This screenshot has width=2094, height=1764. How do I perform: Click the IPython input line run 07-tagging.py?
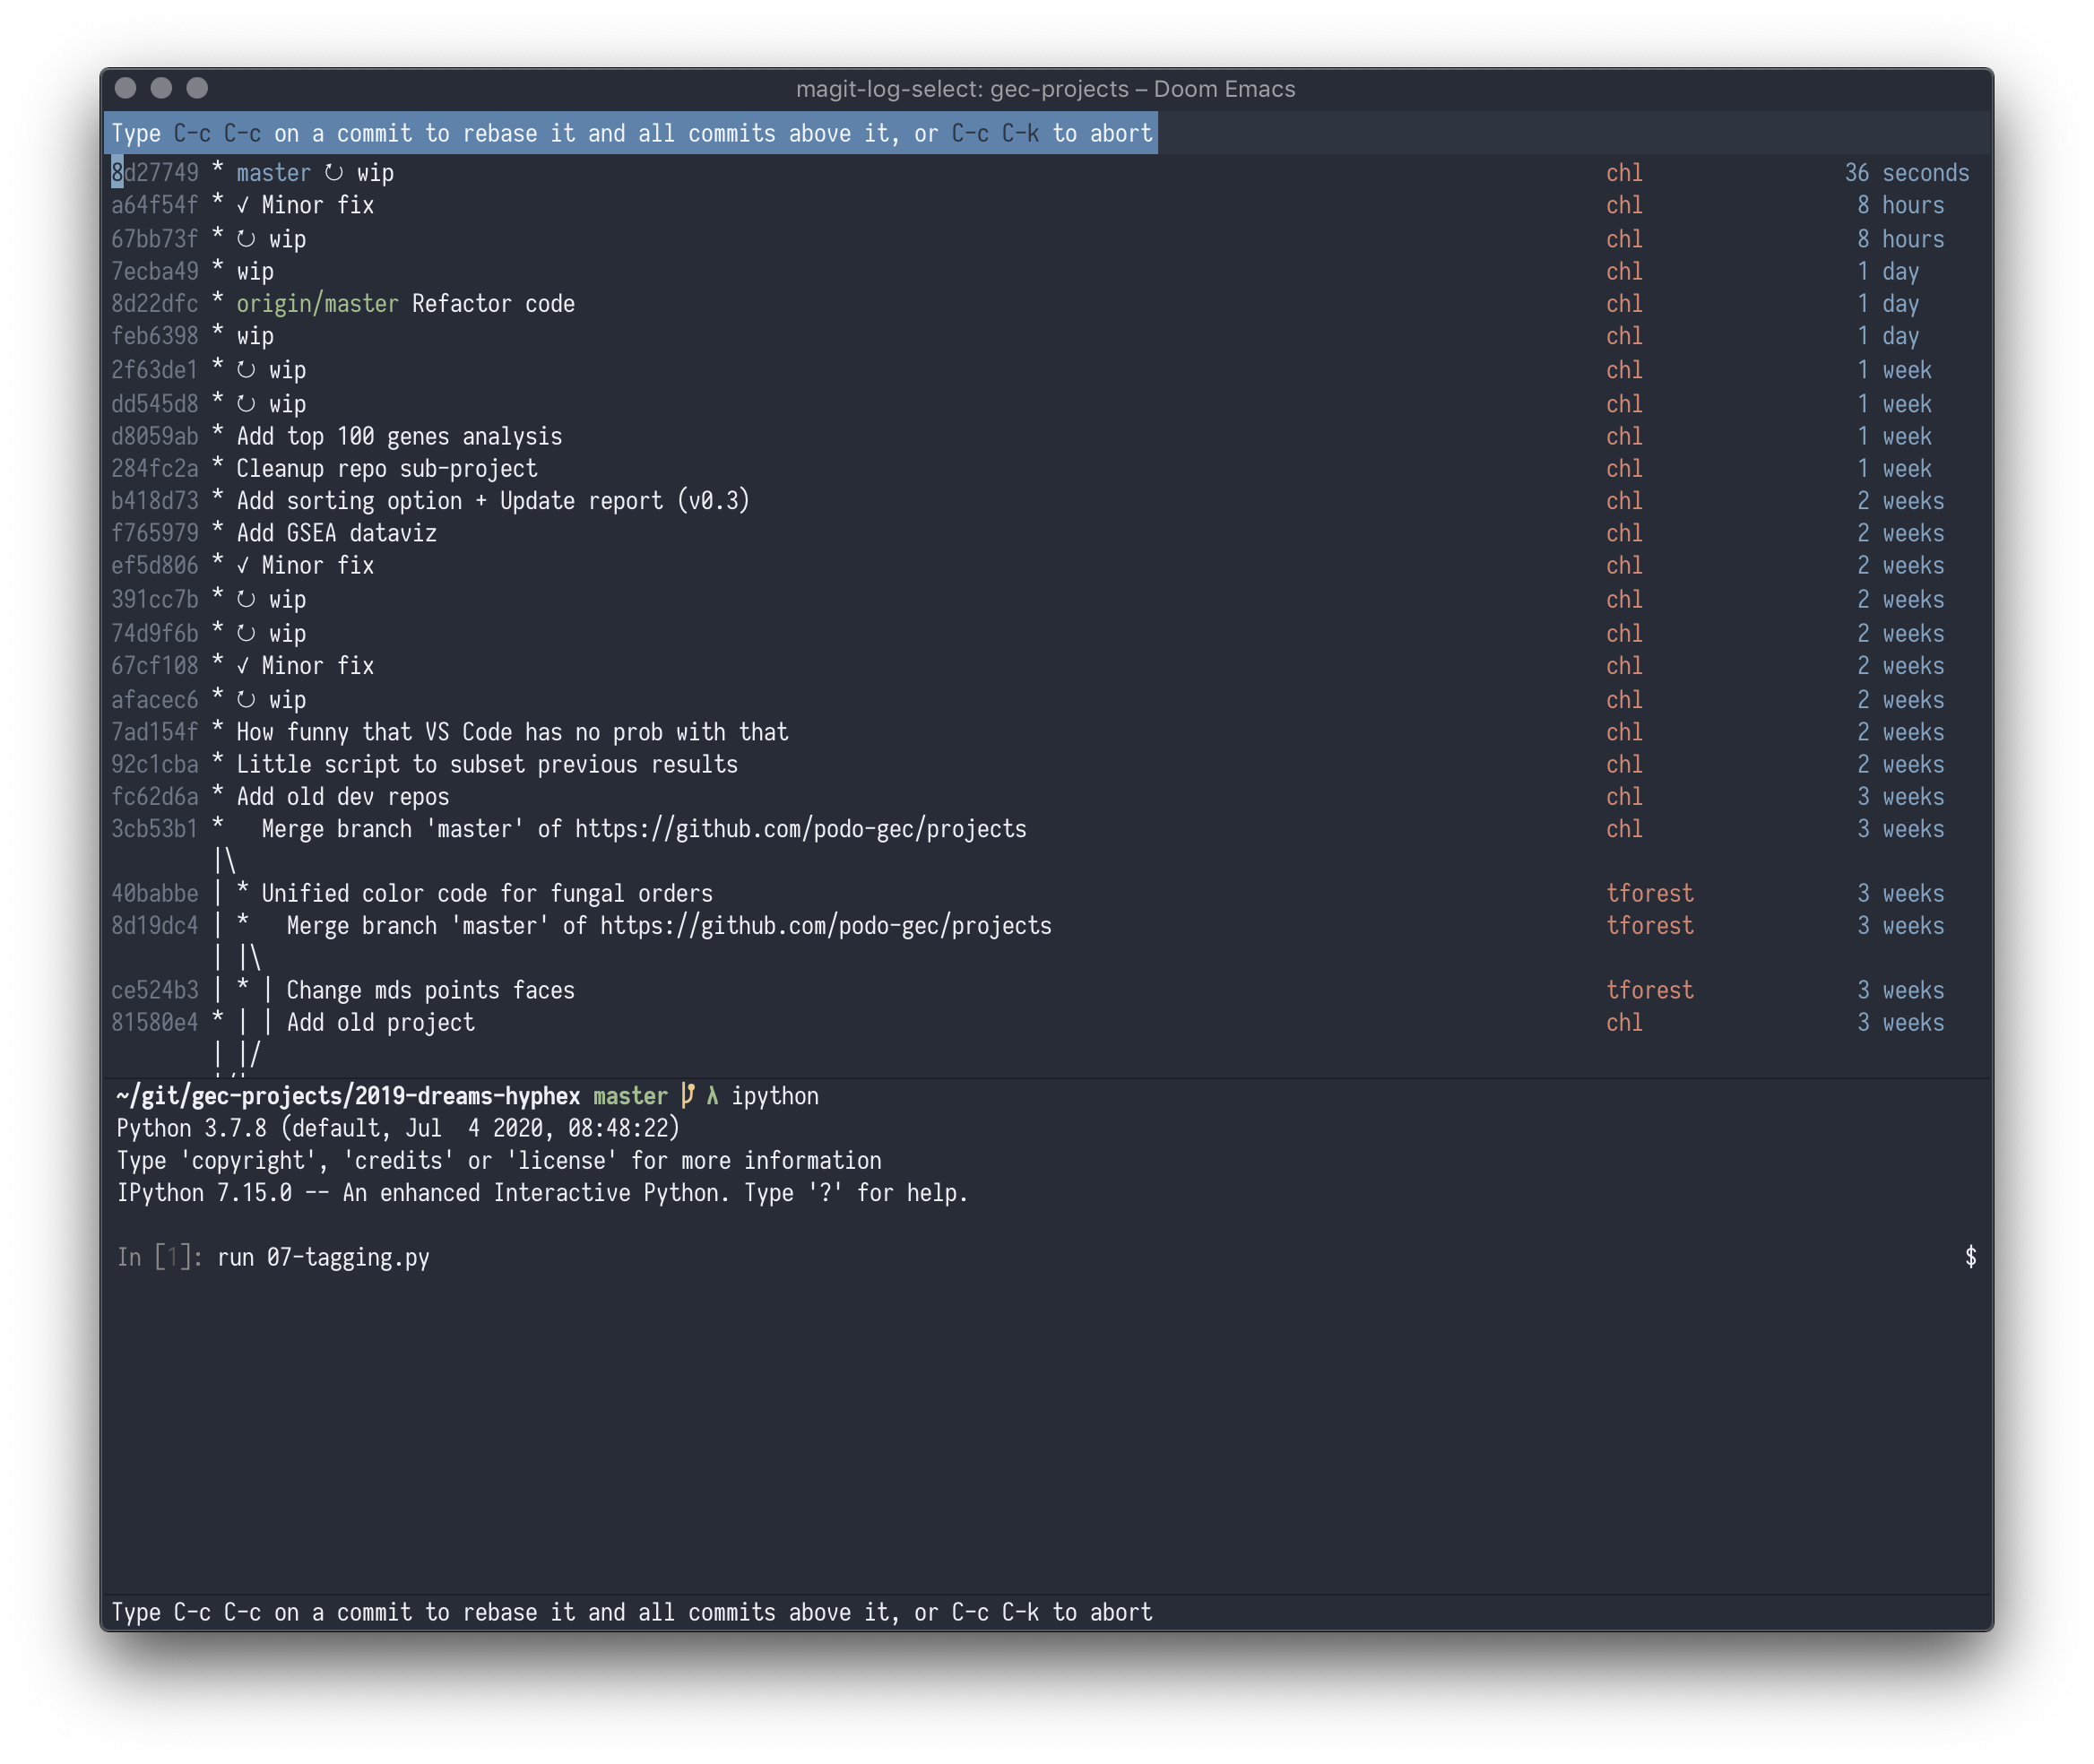pyautogui.click(x=323, y=1257)
